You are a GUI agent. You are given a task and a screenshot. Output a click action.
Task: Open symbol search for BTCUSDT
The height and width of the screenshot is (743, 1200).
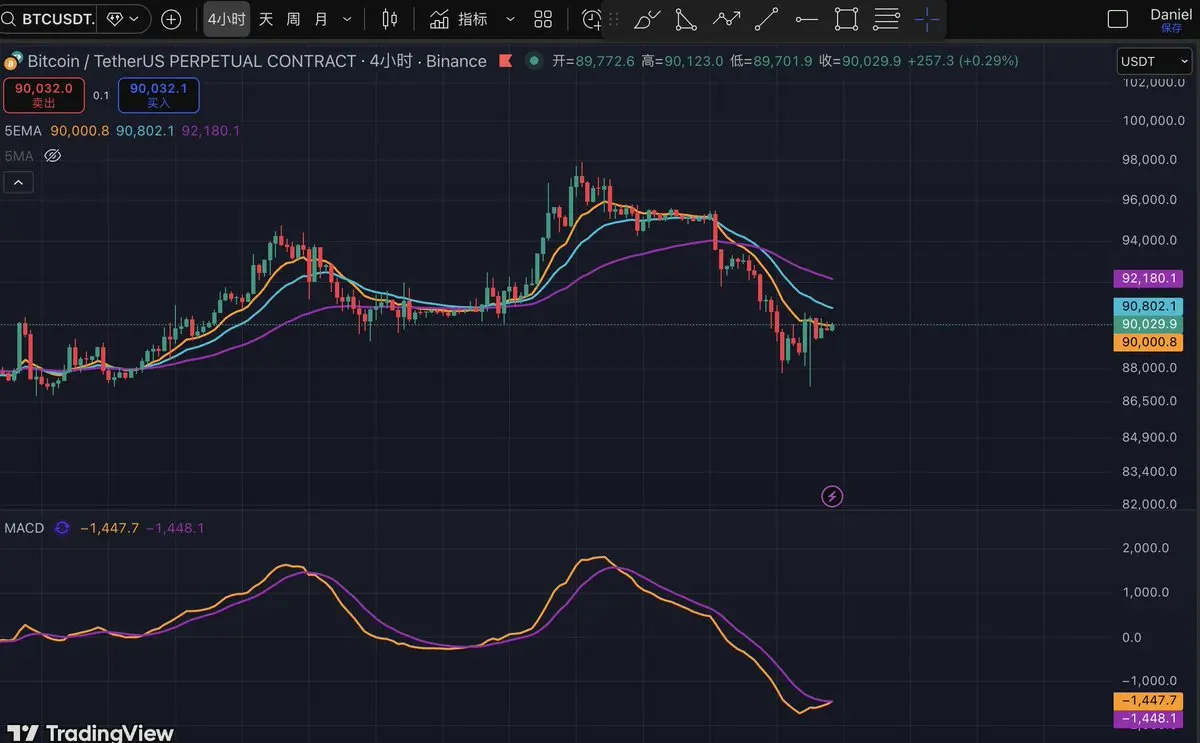50,19
